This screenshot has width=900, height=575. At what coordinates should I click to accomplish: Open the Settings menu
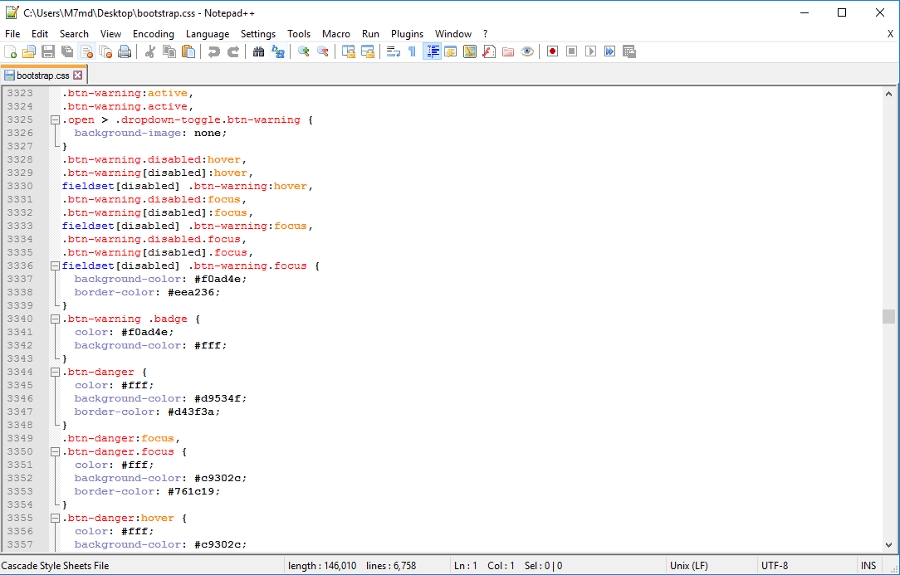click(258, 34)
